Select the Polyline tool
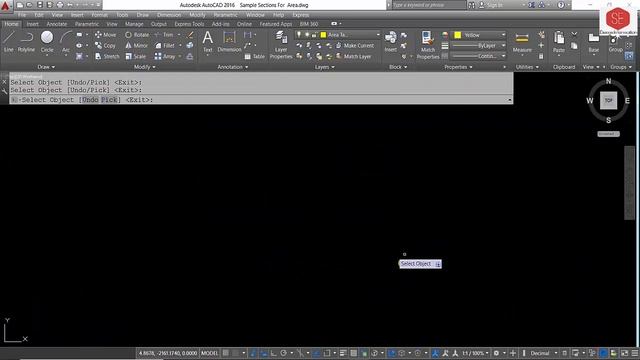 click(x=26, y=42)
